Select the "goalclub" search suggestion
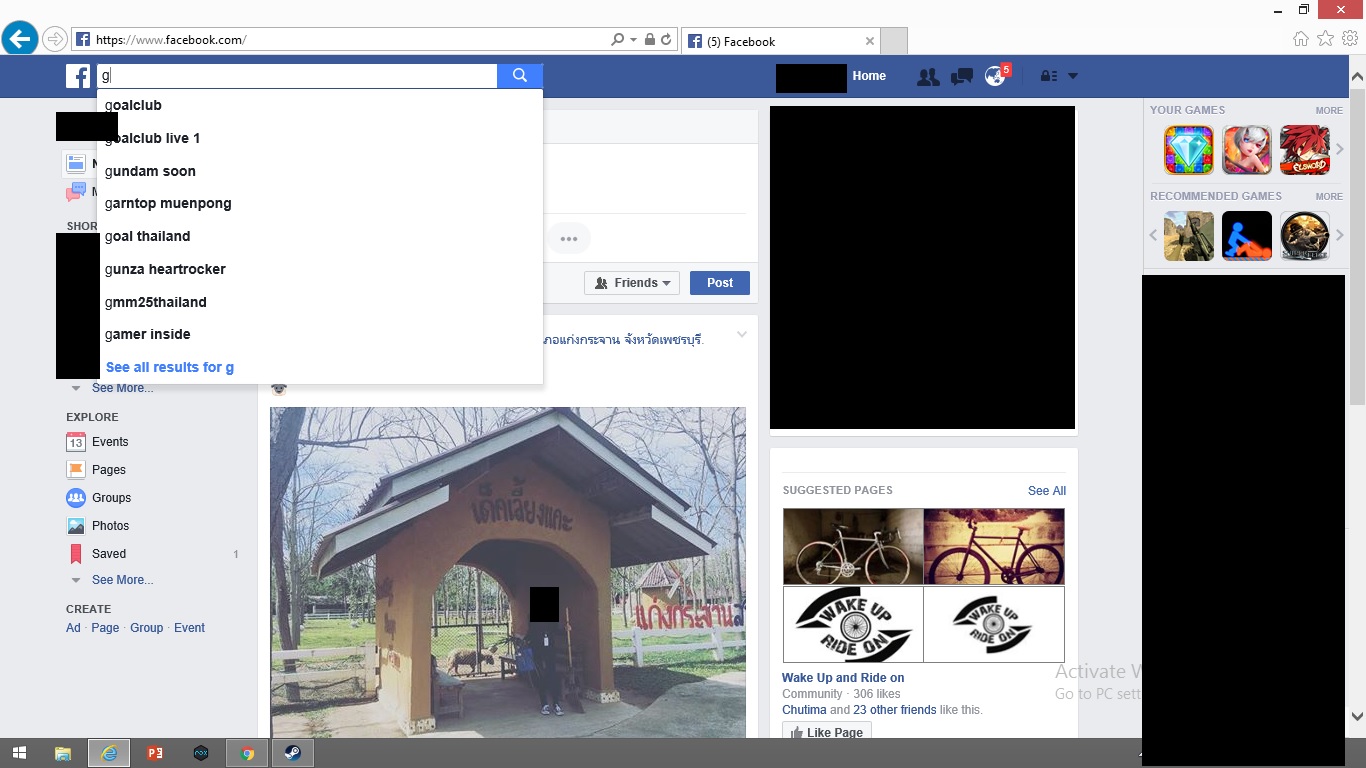1366x768 pixels. [x=320, y=105]
